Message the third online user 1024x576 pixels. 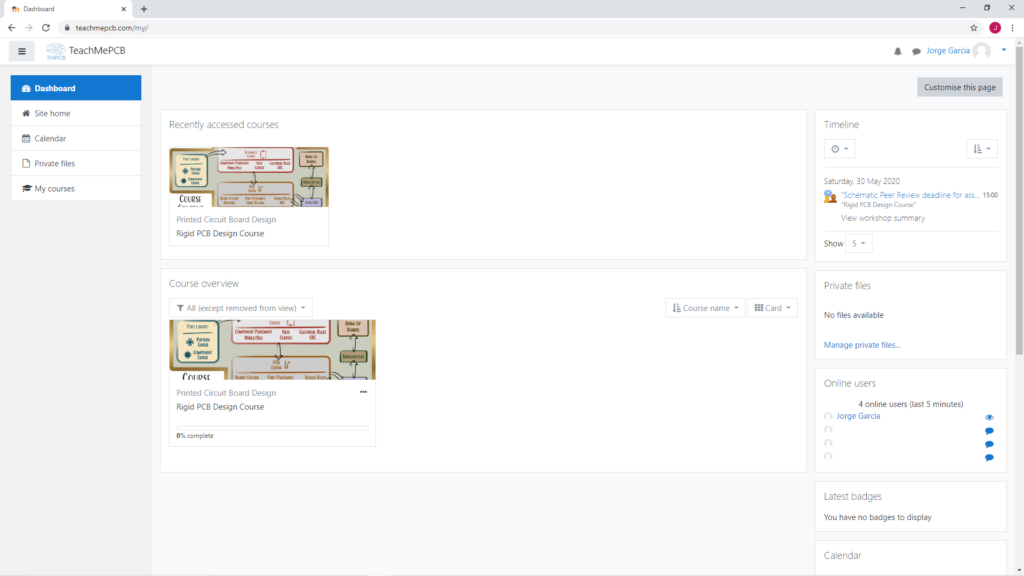point(989,444)
